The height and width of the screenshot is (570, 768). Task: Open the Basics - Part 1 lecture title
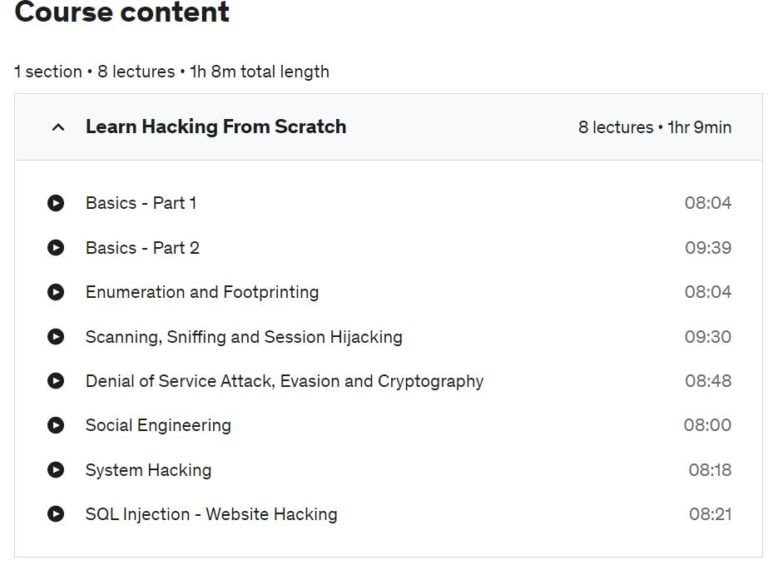[141, 203]
